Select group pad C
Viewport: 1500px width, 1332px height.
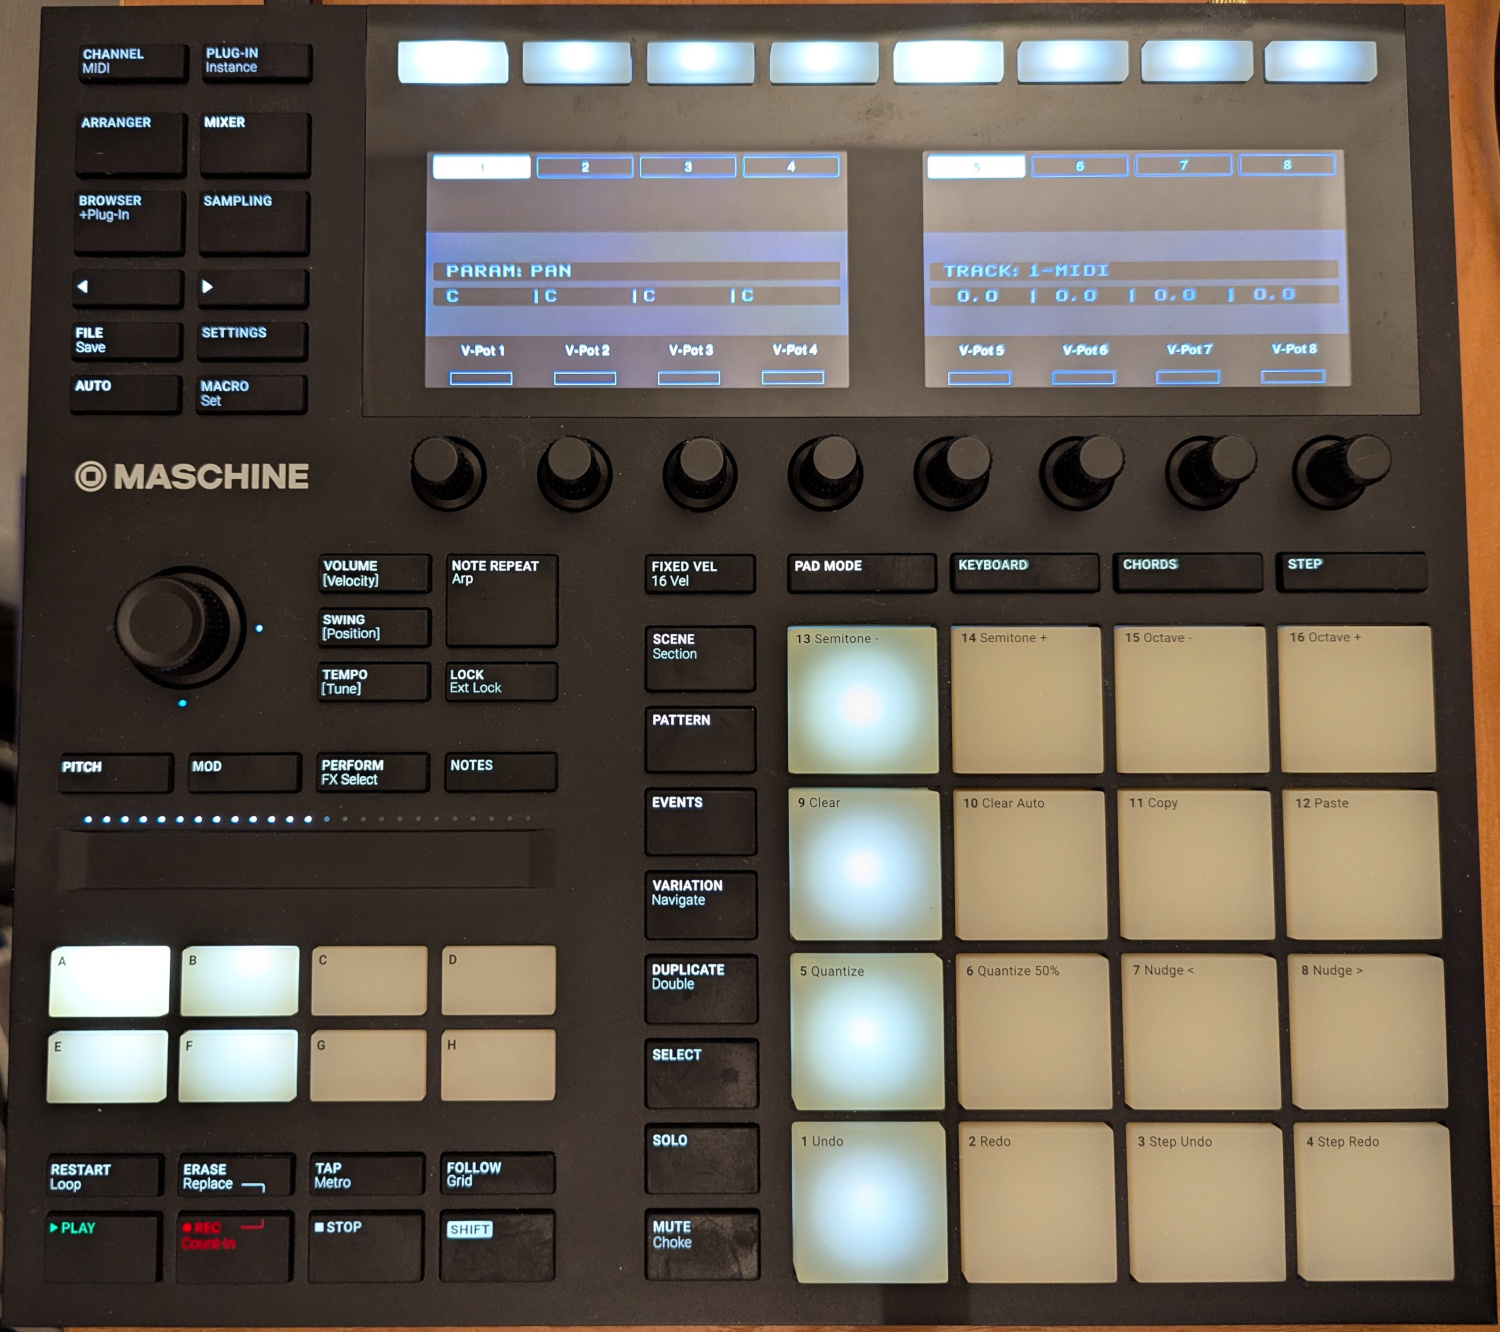[369, 980]
